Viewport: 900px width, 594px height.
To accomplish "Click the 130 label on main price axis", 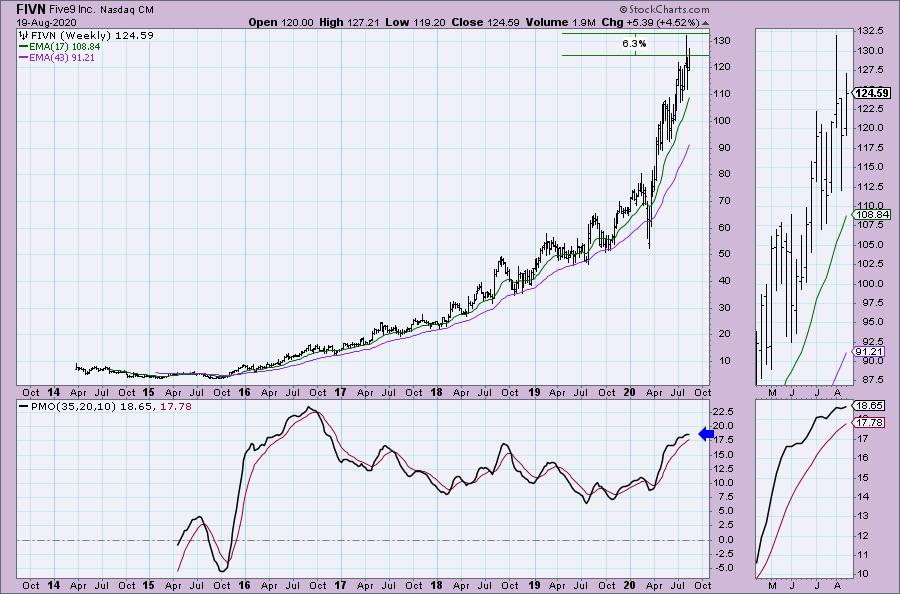I will click(722, 41).
